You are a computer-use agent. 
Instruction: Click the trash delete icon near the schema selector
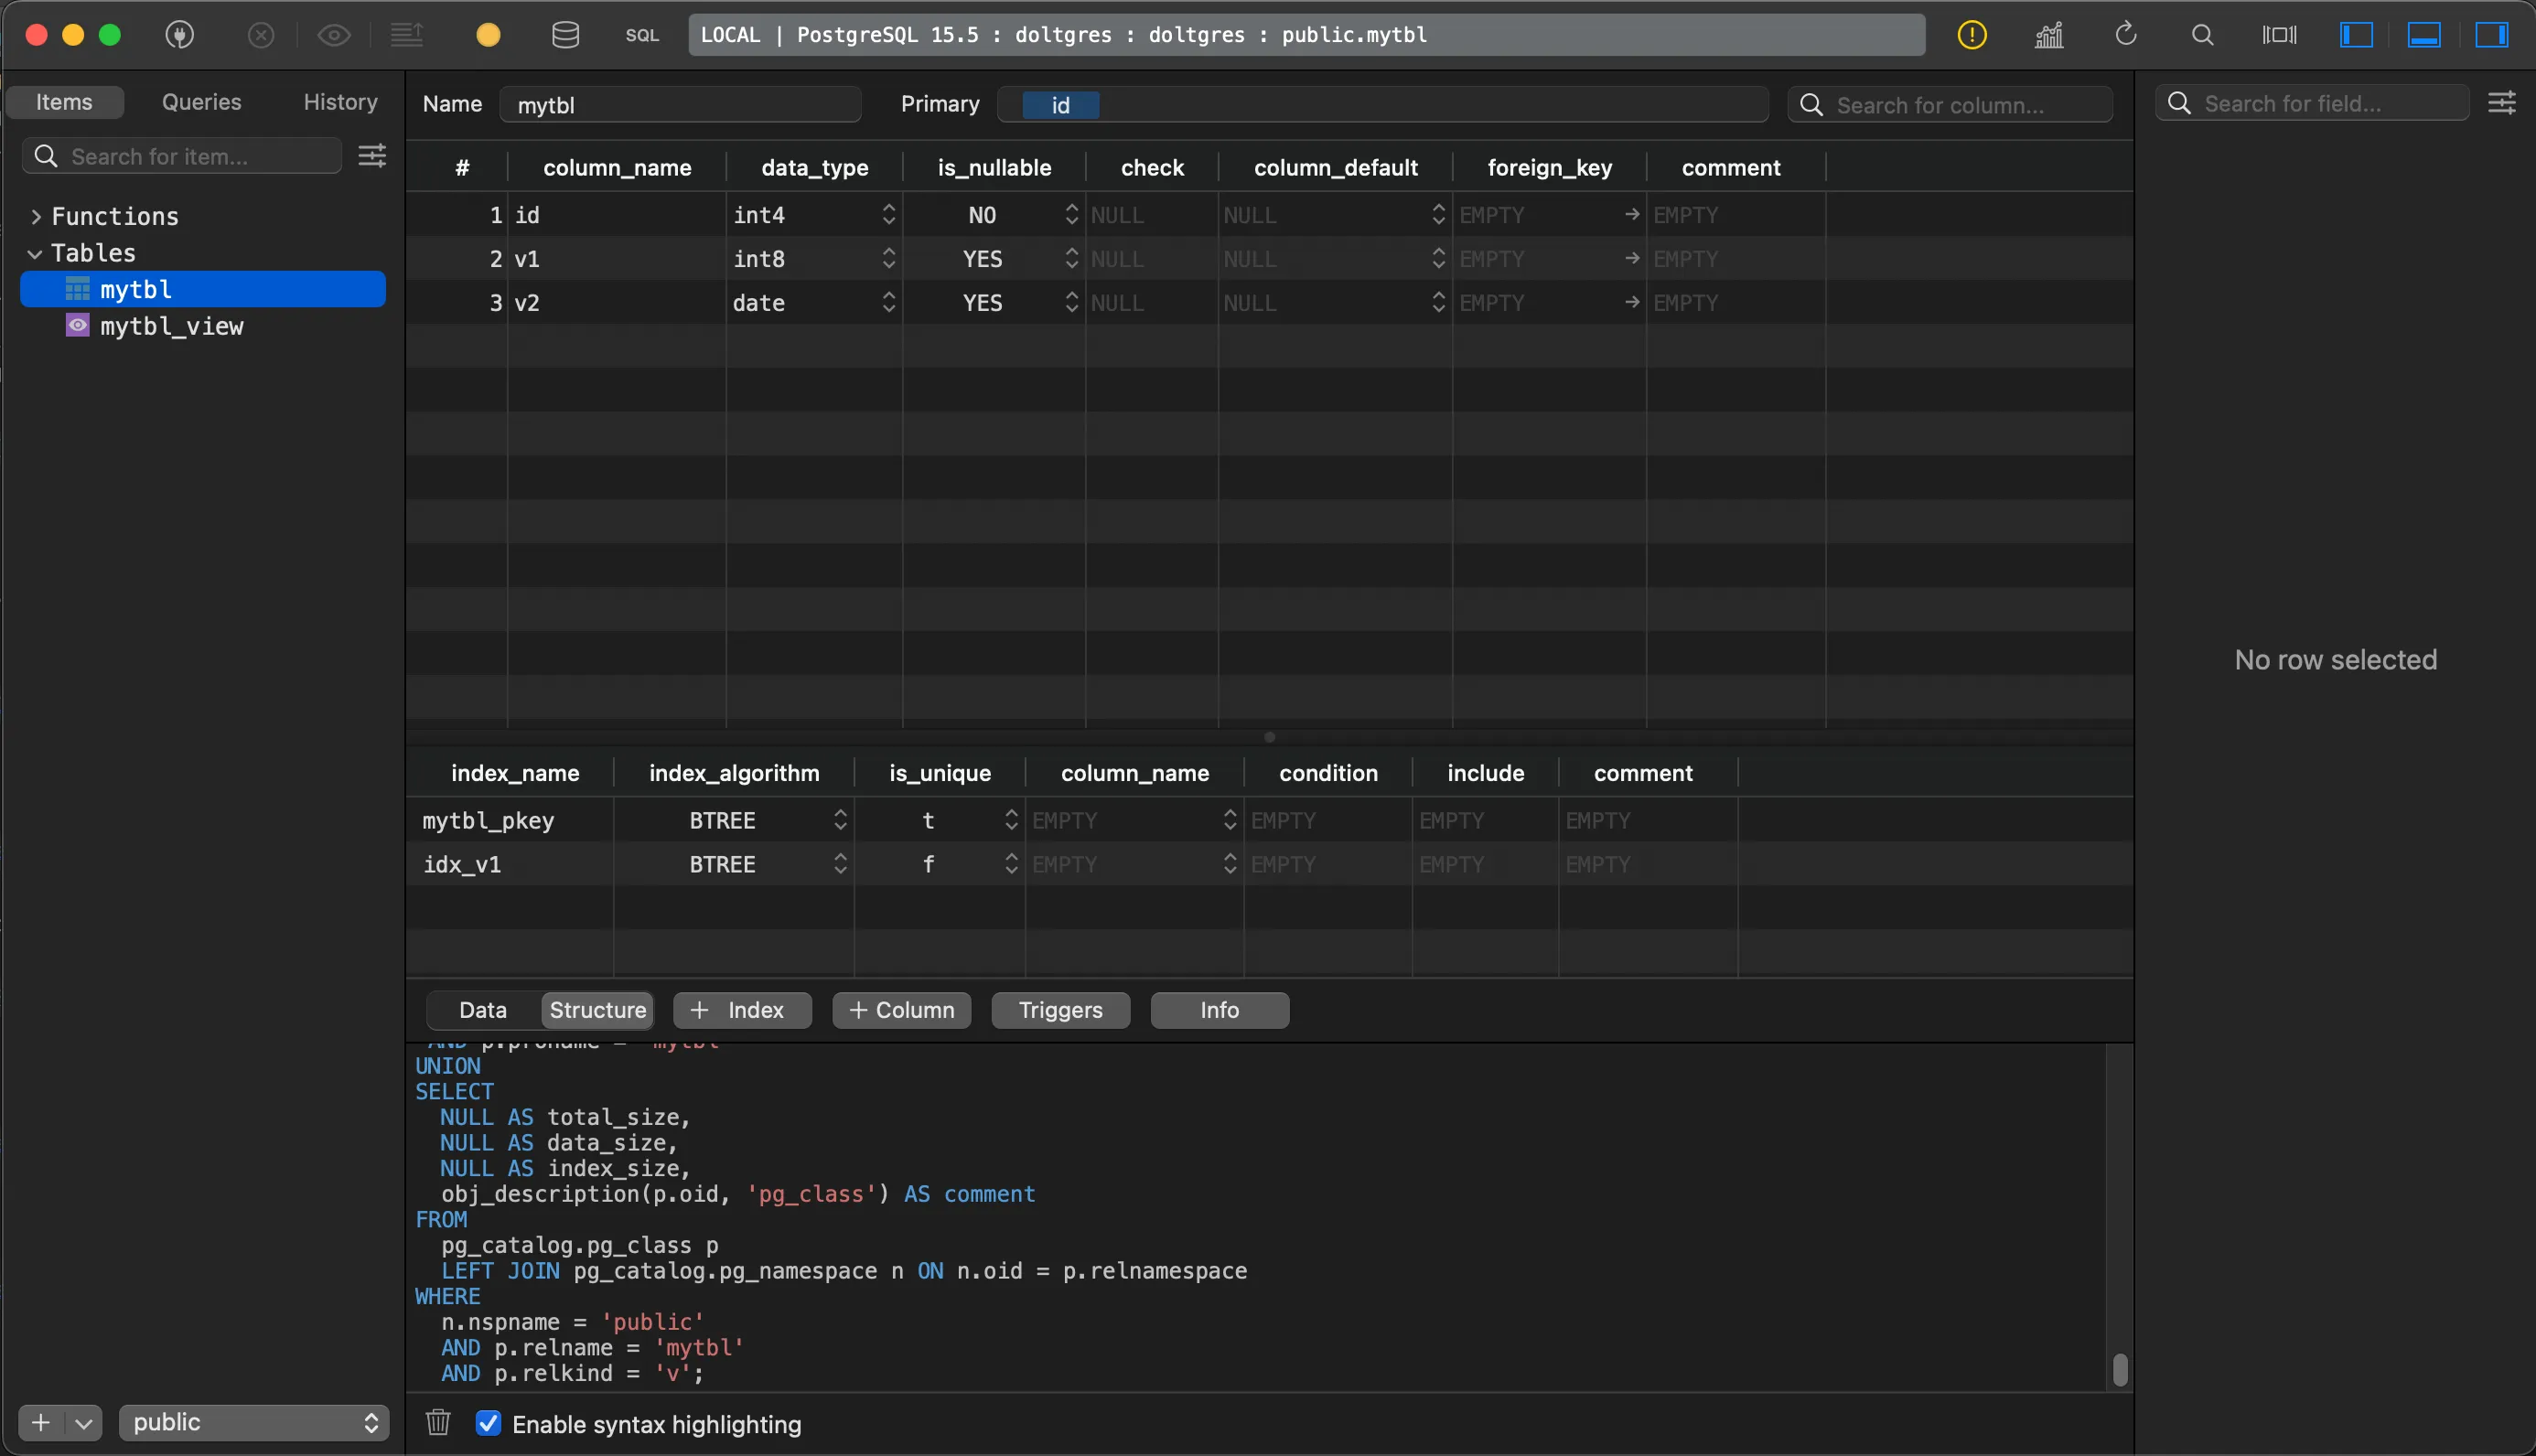(x=438, y=1422)
